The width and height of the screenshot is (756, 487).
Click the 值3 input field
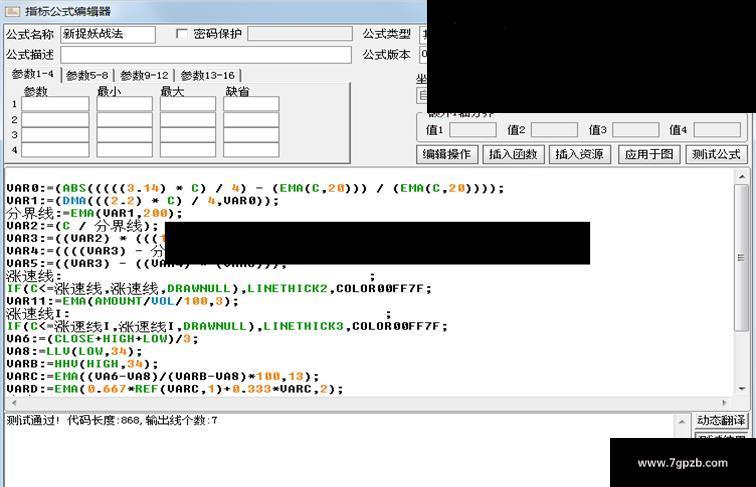tap(636, 130)
